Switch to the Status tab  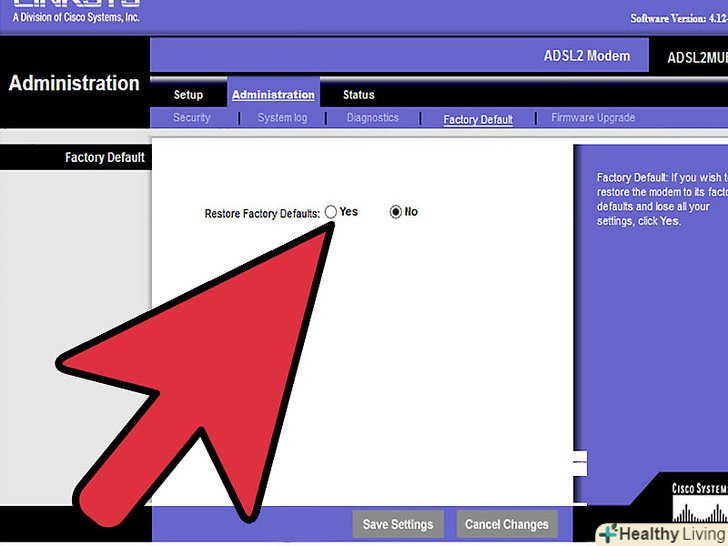pyautogui.click(x=358, y=95)
